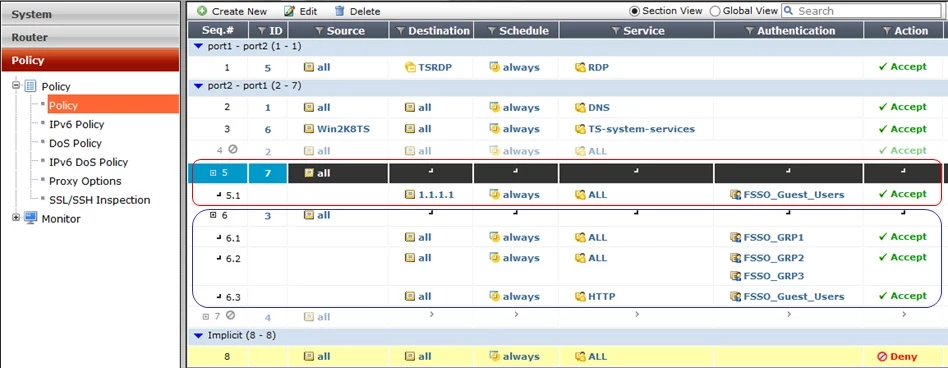Click the Schedule column filter icon
Image resolution: width=948 pixels, height=368 pixels.
click(x=492, y=31)
